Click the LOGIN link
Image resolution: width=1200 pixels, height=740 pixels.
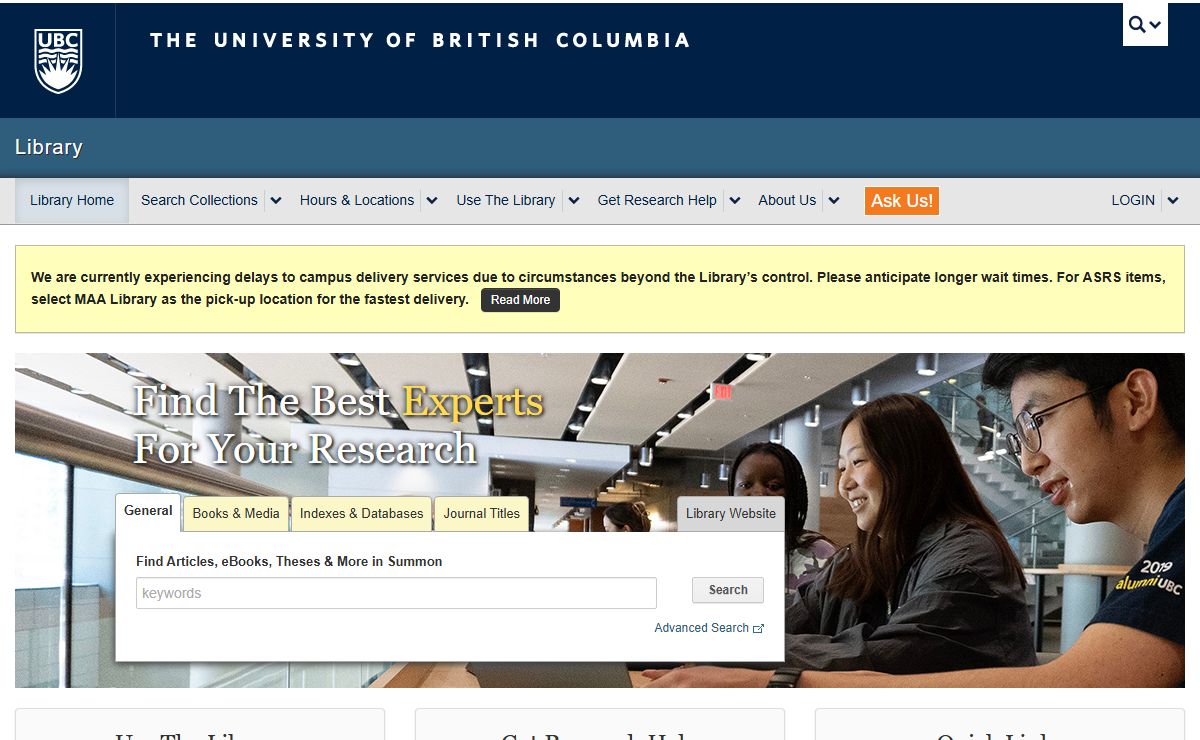click(x=1133, y=201)
